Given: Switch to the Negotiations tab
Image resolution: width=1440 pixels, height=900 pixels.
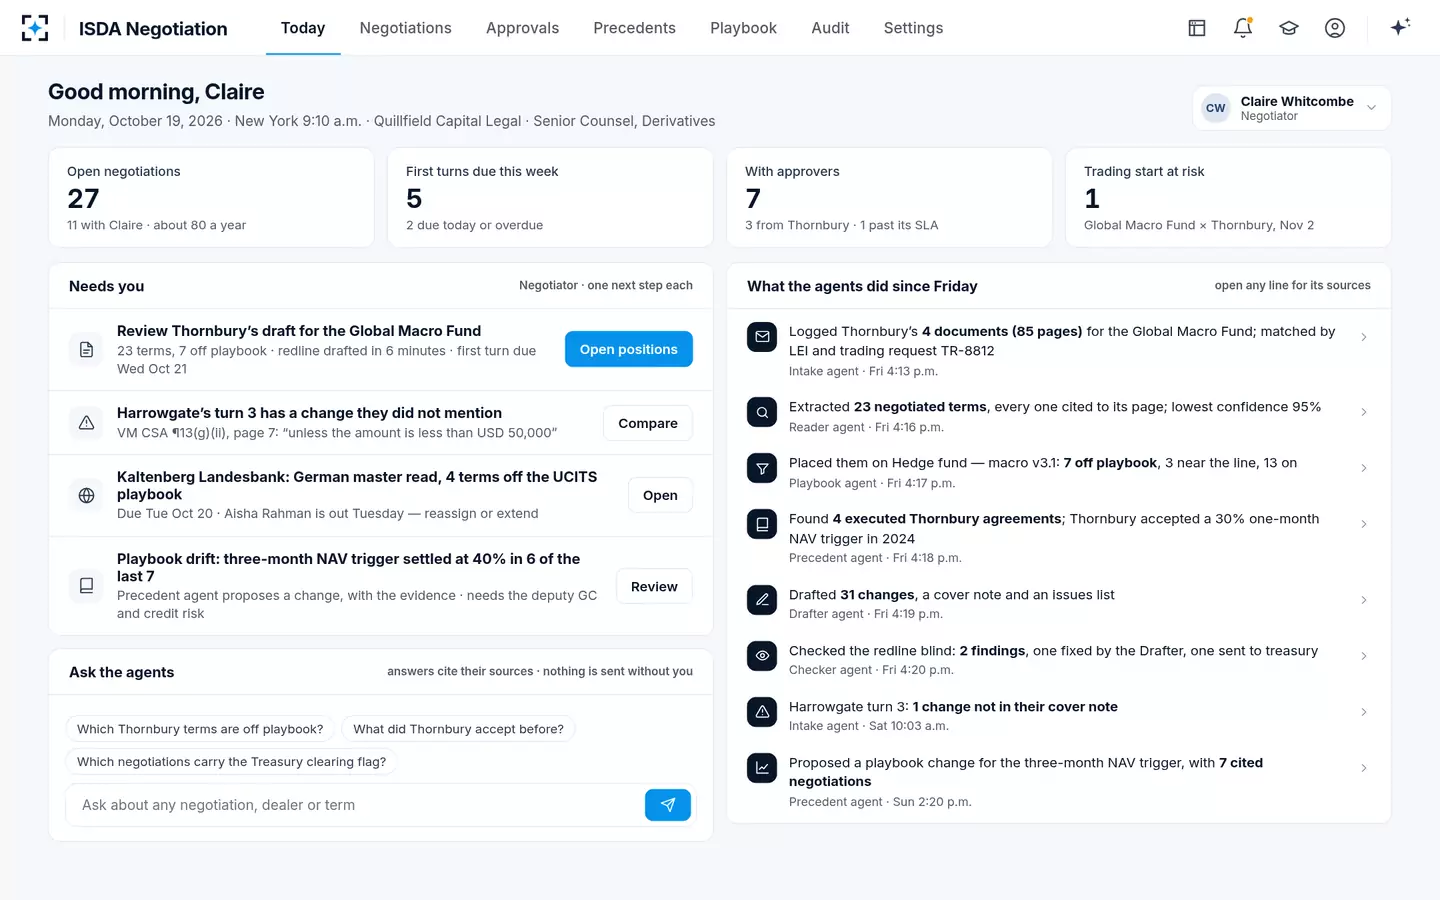Looking at the screenshot, I should 405,28.
